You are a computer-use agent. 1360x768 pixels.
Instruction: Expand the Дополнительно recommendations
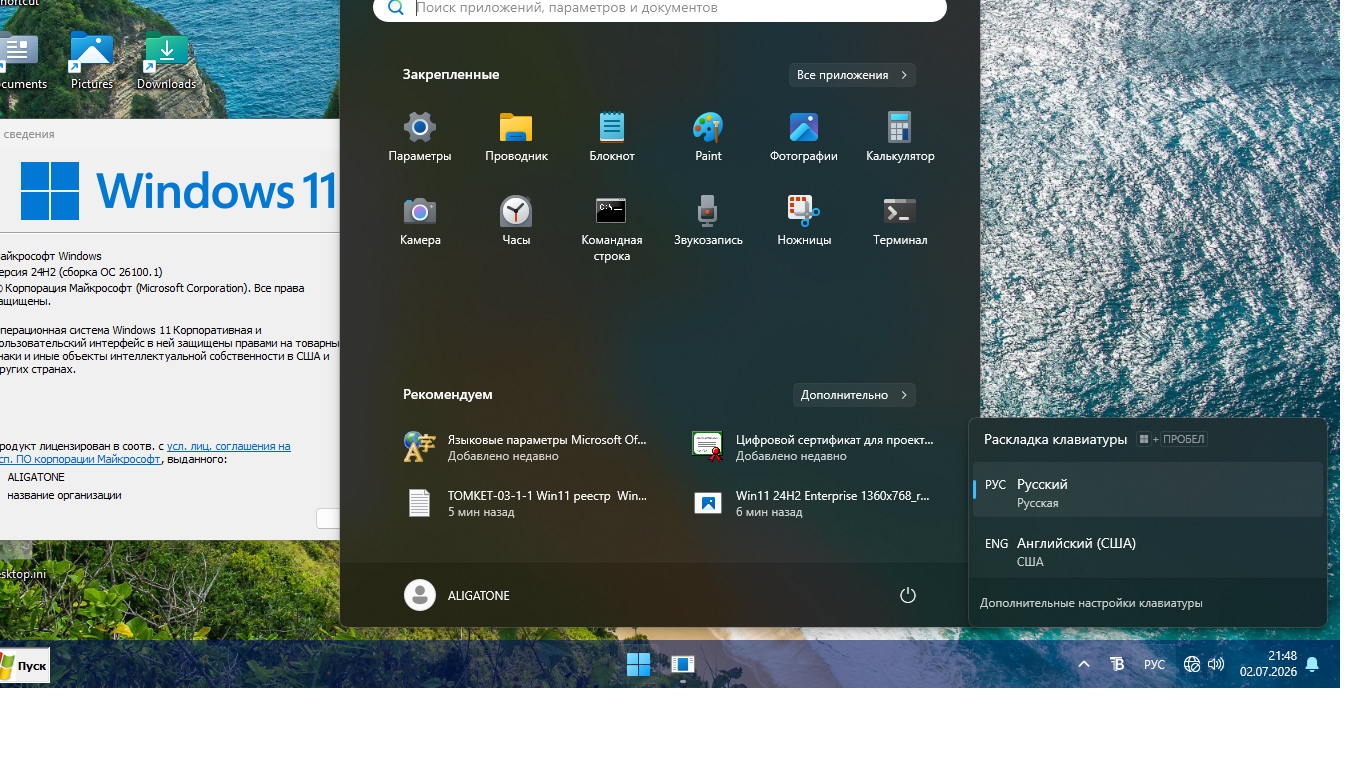(x=854, y=395)
